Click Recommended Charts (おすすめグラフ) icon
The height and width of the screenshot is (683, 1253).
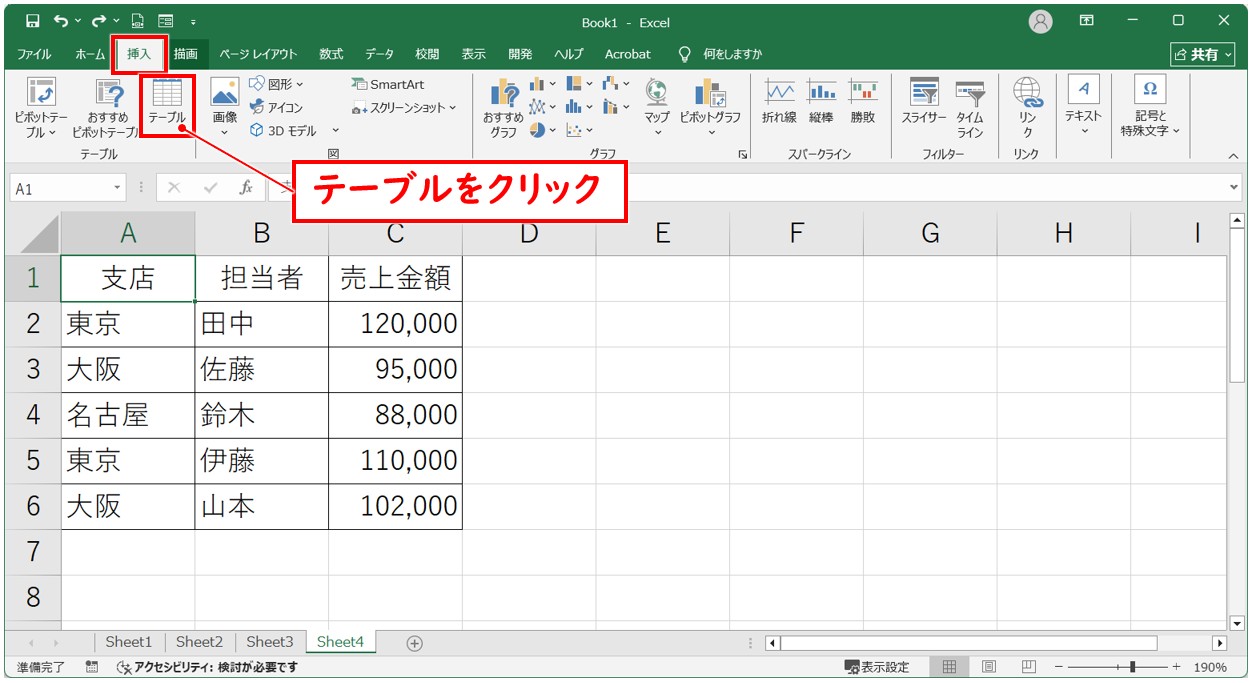pyautogui.click(x=503, y=108)
